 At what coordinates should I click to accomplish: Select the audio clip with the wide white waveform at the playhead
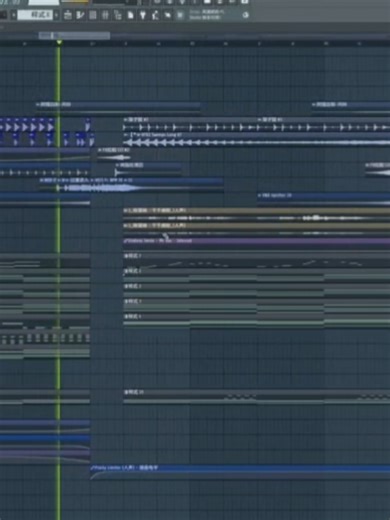tap(132, 185)
